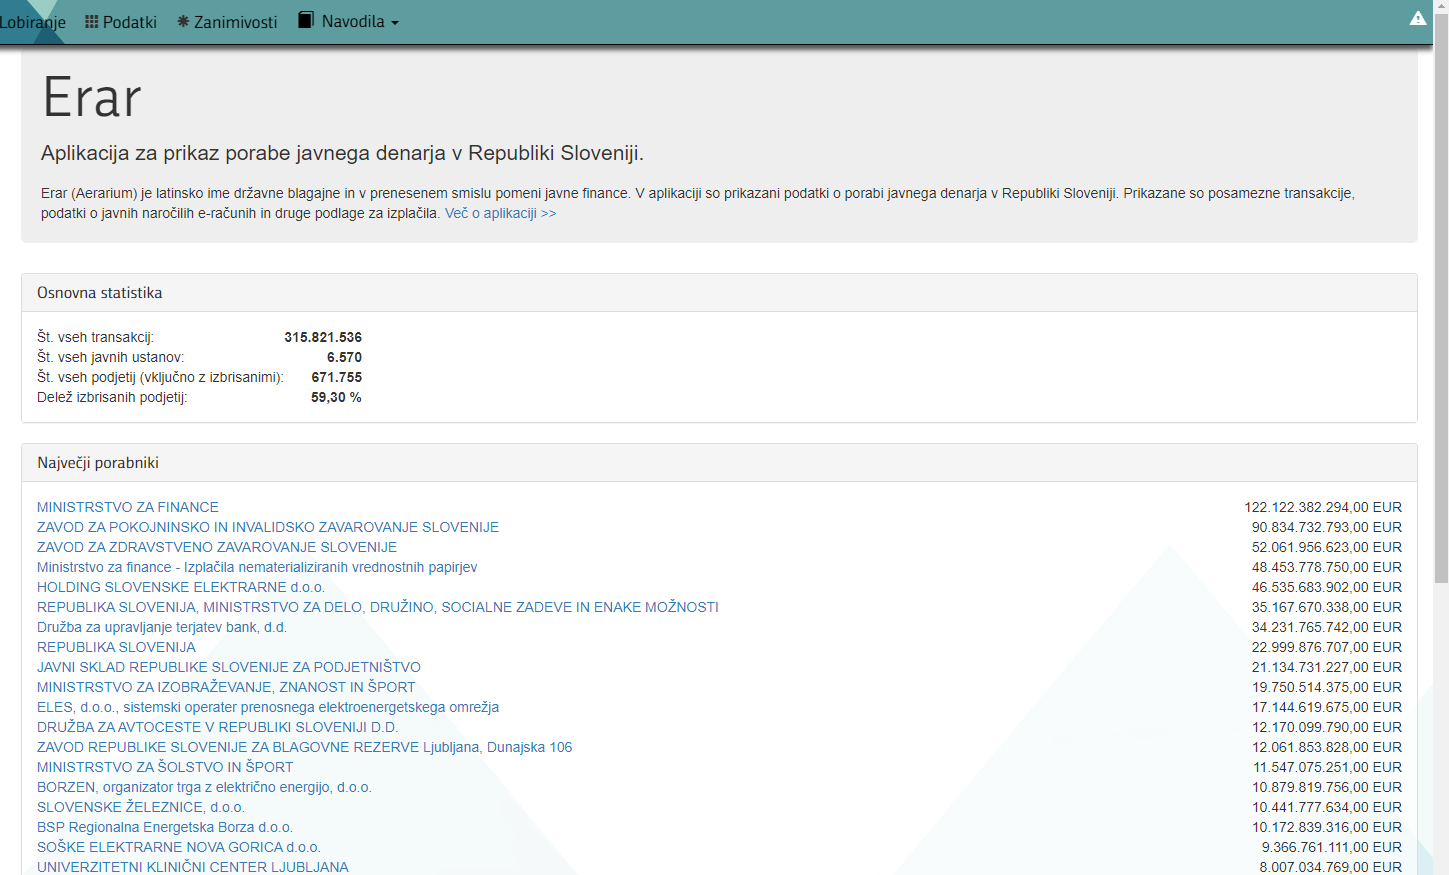
Task: Open SLOVENSKE ŽELEZNICE, d.o.o. entry
Action: [141, 807]
